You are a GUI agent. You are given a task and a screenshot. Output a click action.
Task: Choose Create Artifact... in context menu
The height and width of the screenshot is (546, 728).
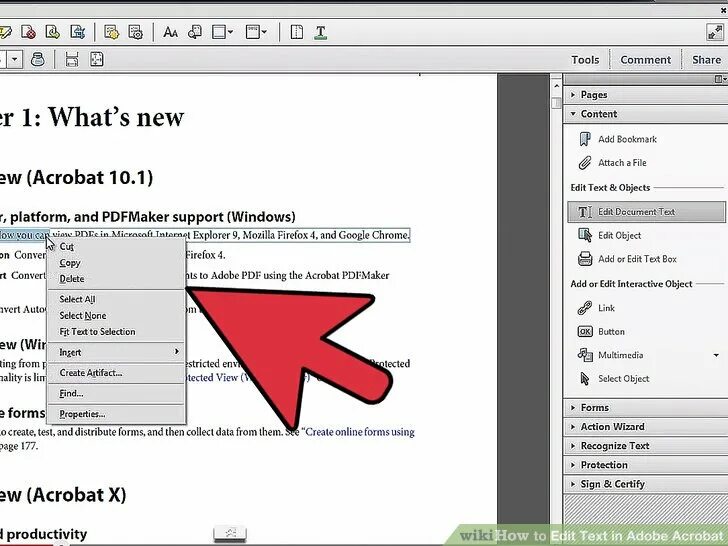[117, 373]
